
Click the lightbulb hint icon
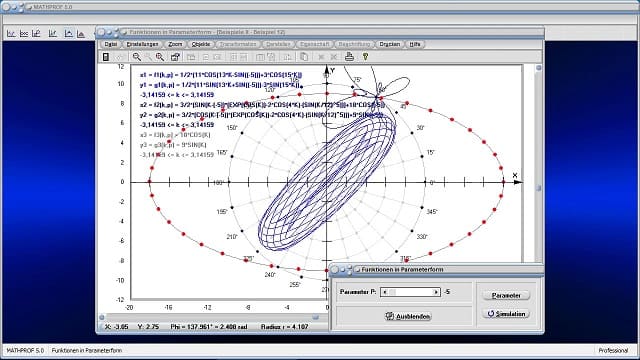[365, 57]
